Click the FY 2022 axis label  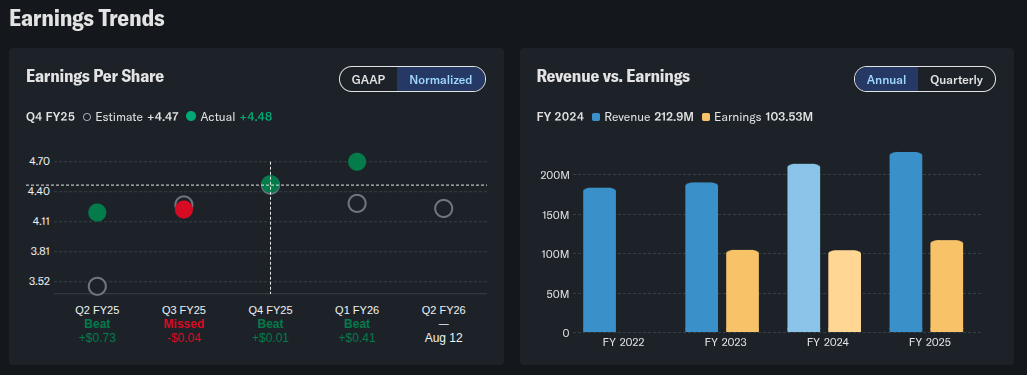[x=624, y=342]
